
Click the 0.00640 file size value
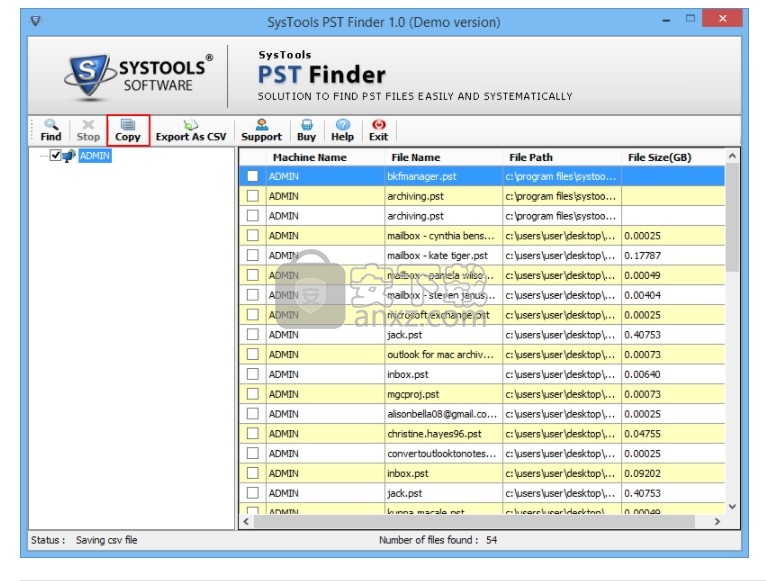pos(642,374)
